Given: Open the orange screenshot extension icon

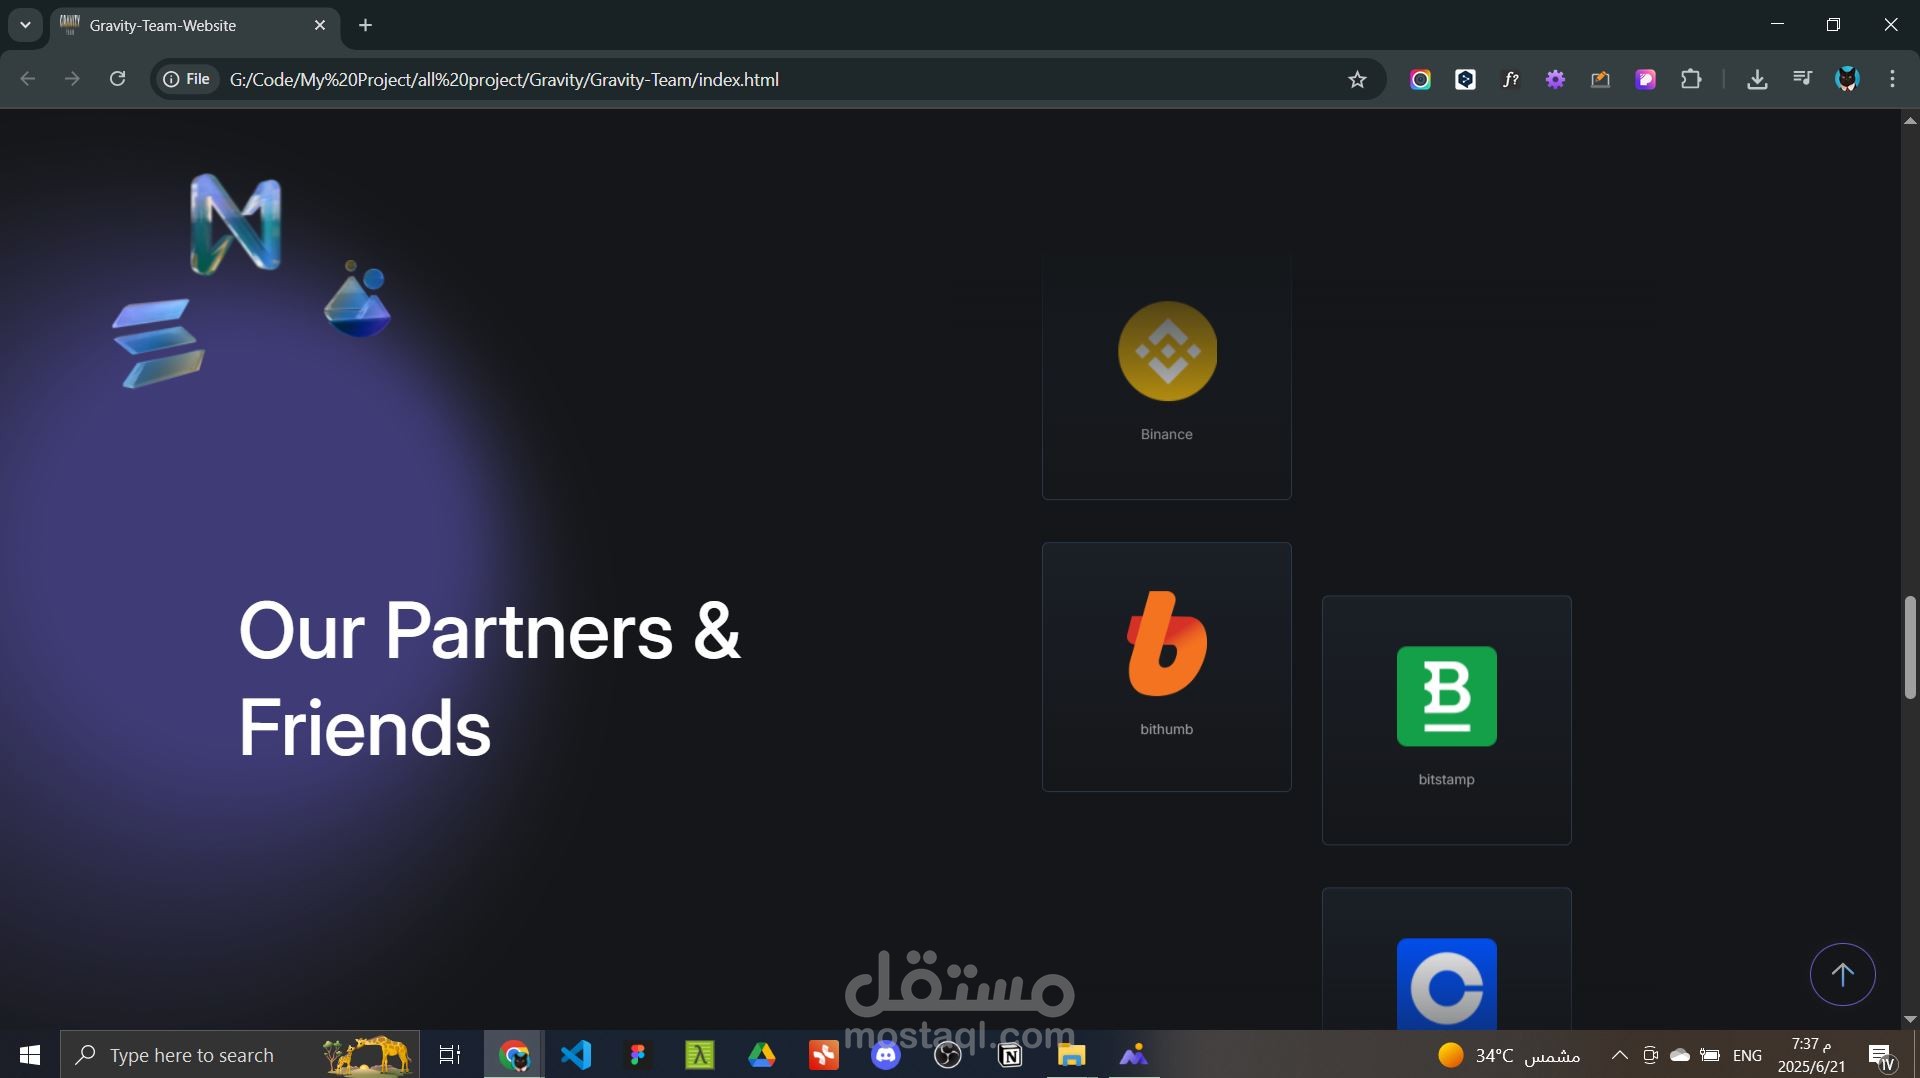Looking at the screenshot, I should (x=1600, y=80).
